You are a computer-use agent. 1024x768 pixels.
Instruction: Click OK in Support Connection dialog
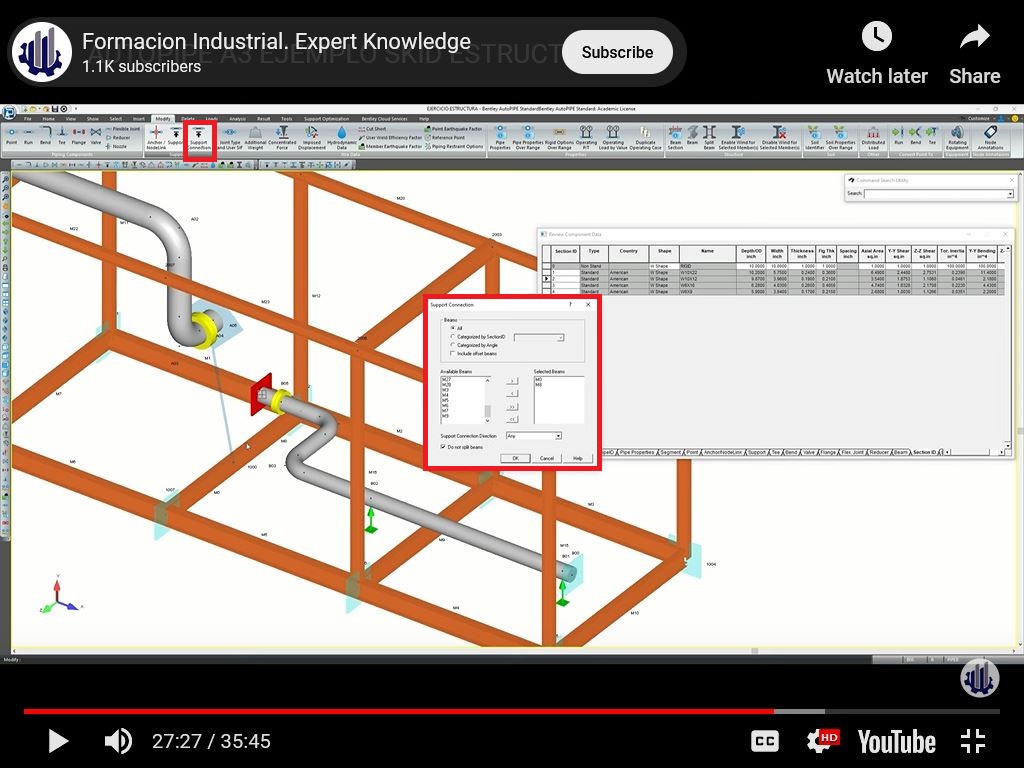(x=515, y=458)
